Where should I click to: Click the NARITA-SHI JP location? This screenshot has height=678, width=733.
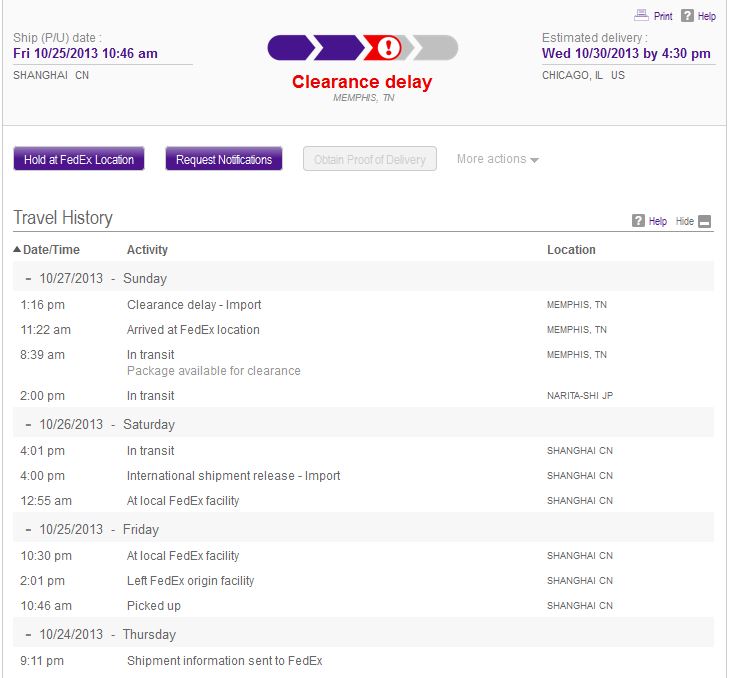point(580,396)
